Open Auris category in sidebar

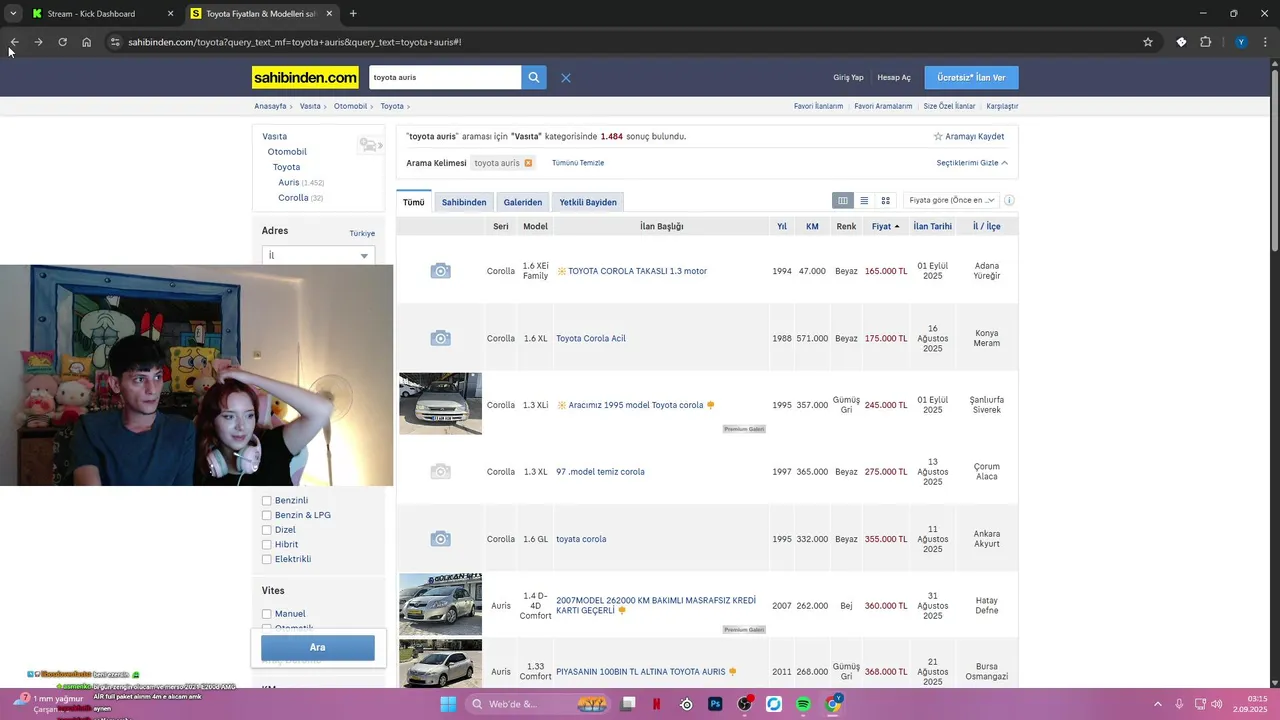pos(289,183)
